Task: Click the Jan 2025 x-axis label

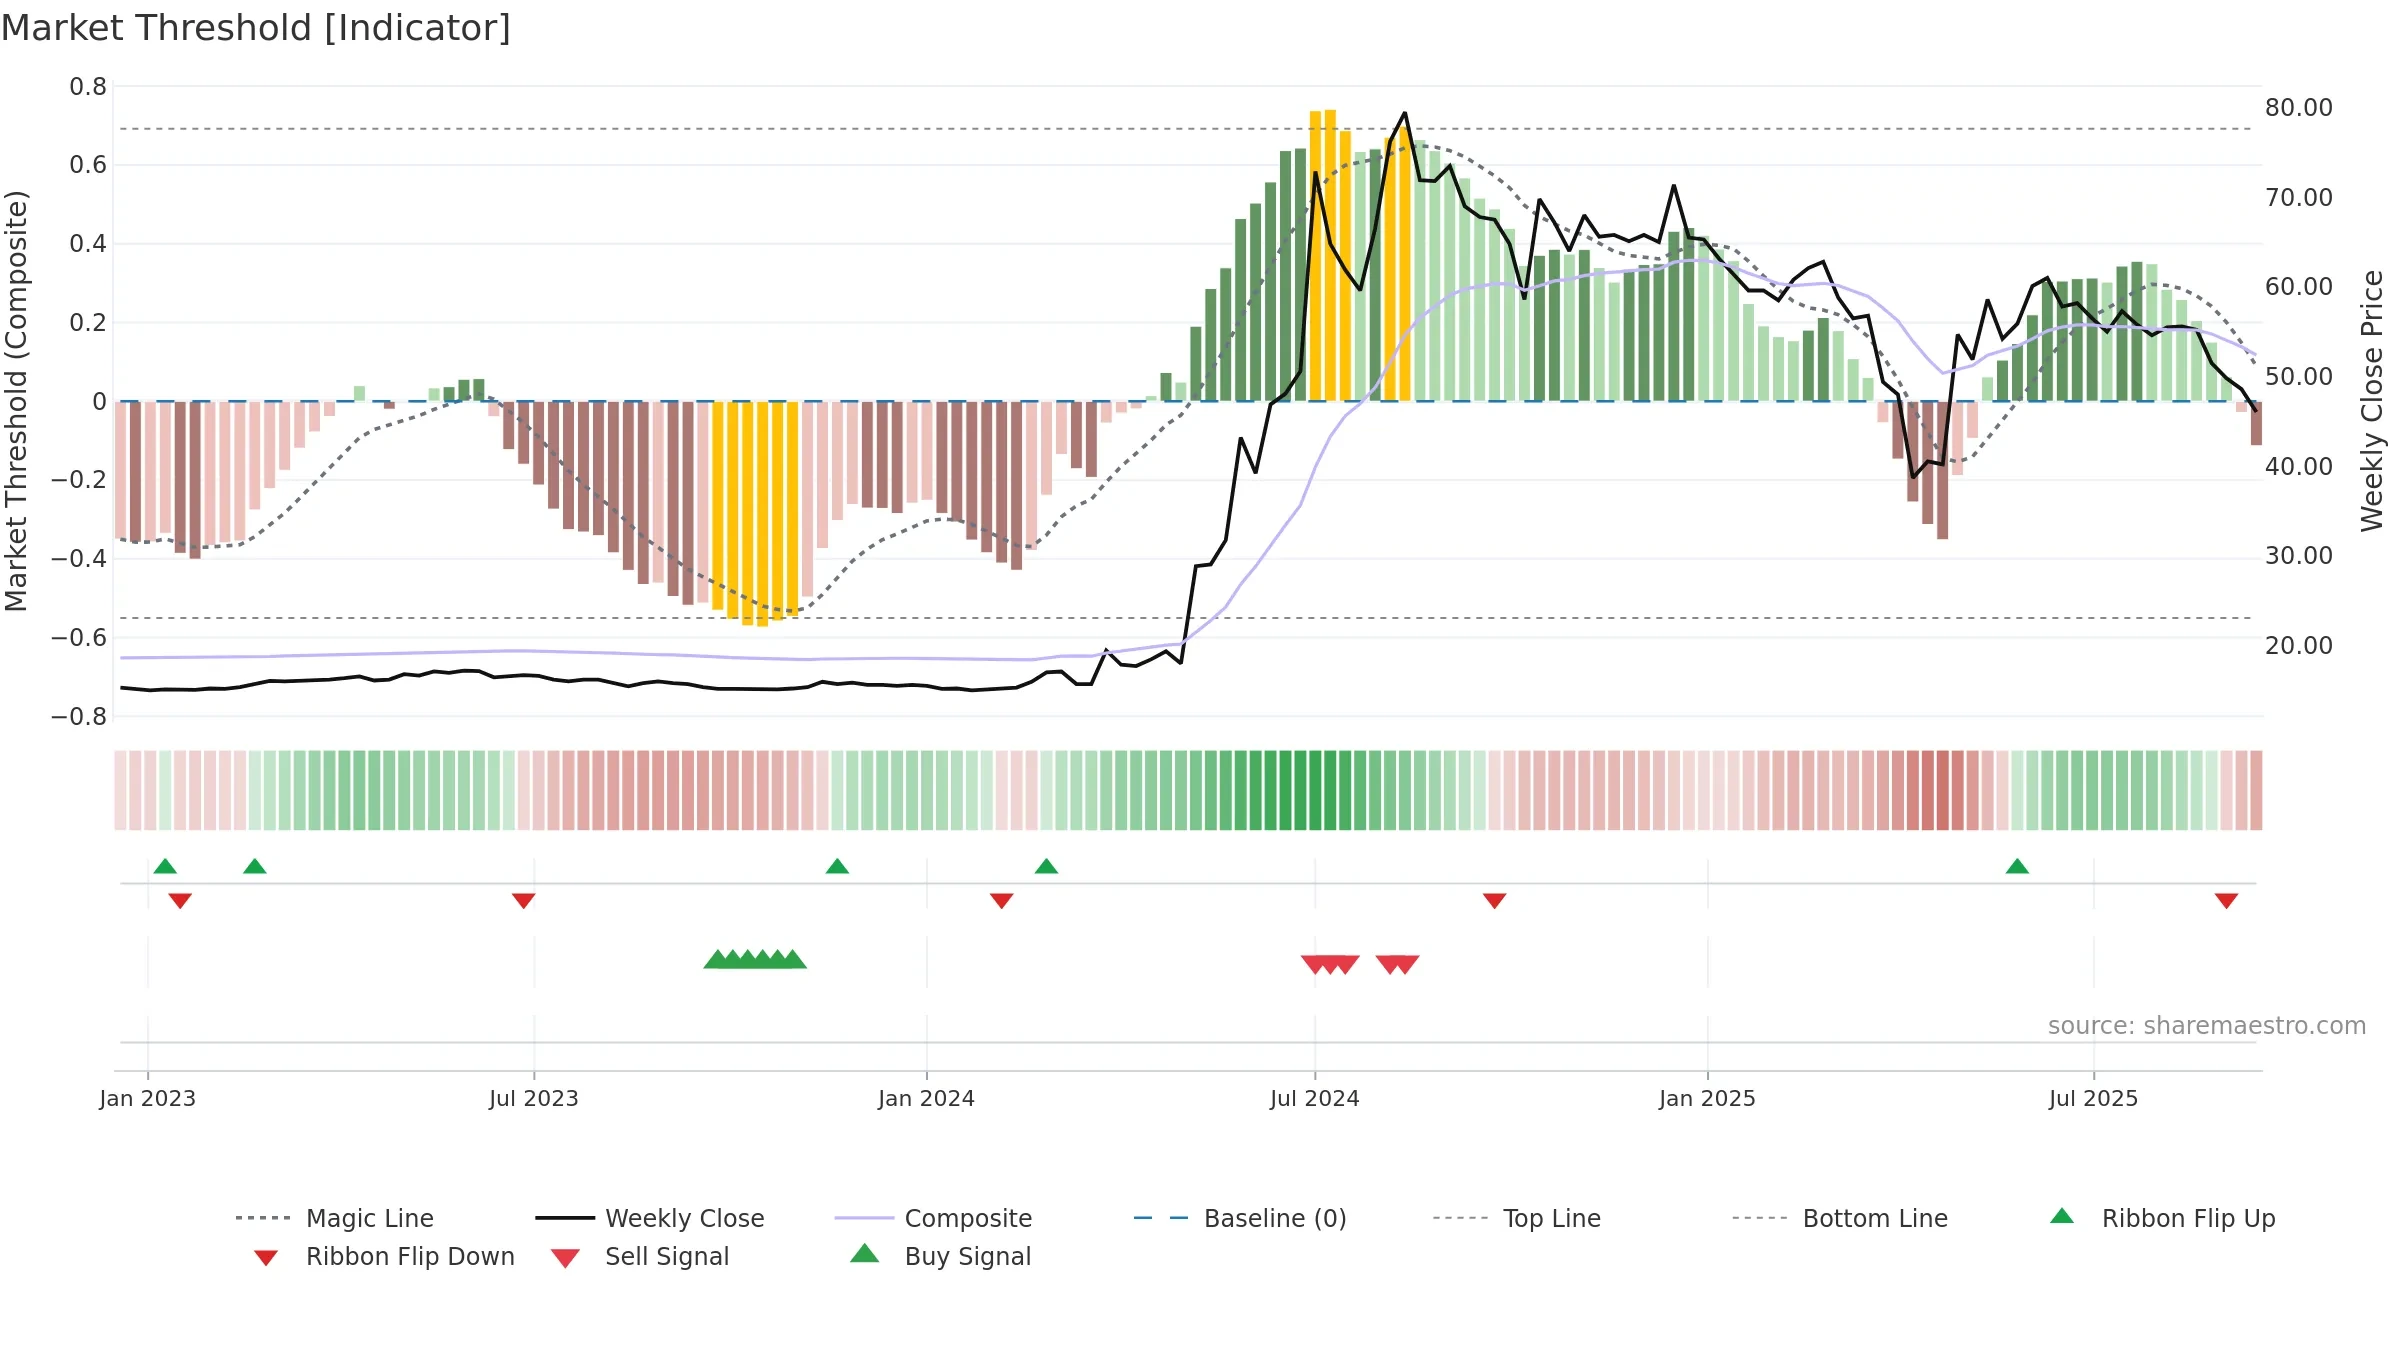Action: [1707, 1098]
